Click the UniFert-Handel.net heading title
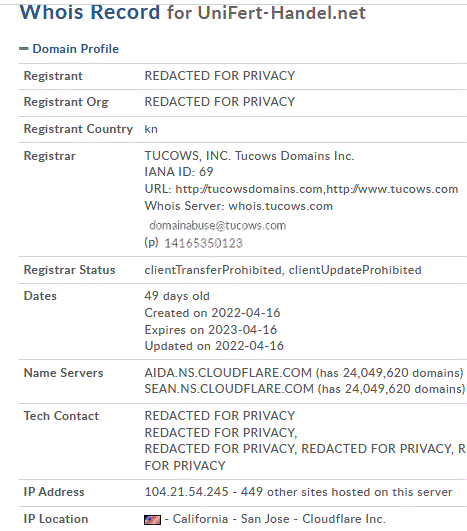 click(282, 13)
